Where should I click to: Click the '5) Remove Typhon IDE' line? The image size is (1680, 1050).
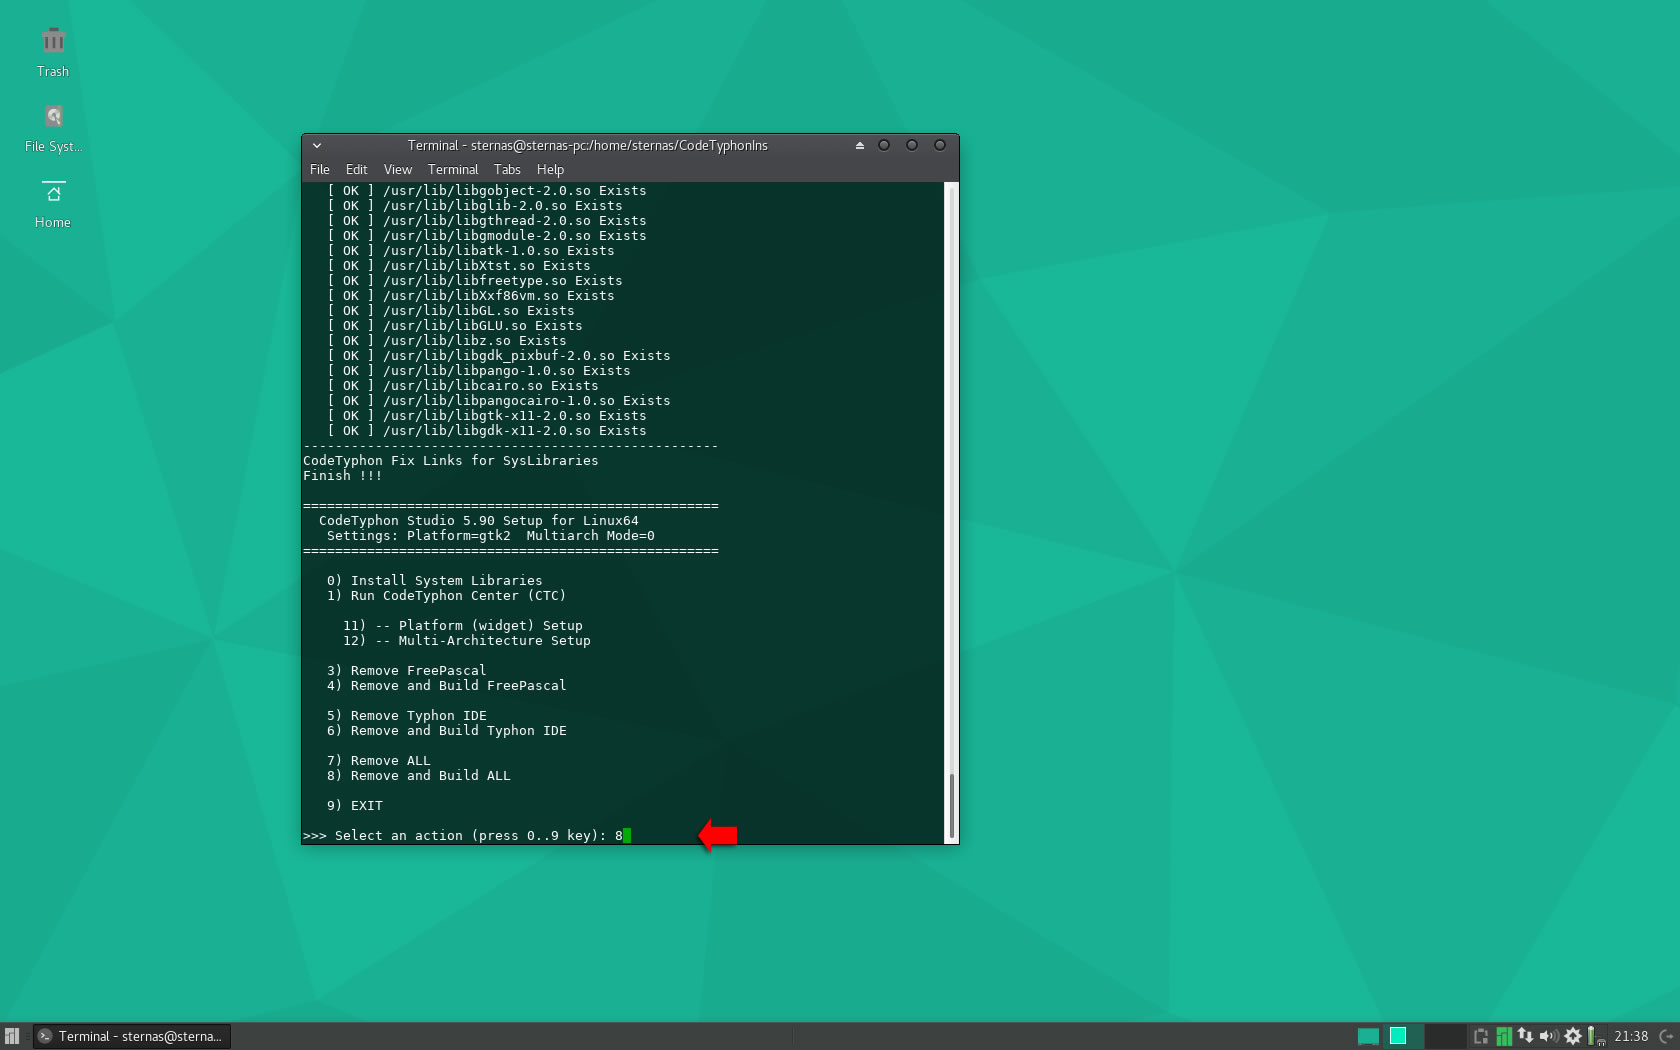point(407,716)
